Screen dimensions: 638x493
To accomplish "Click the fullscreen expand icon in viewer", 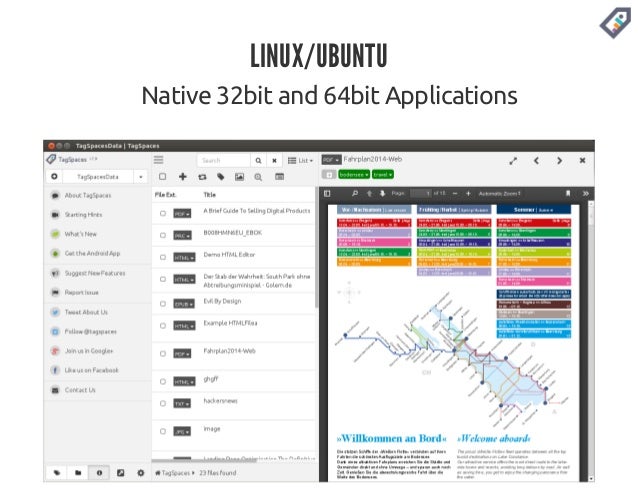I will coord(513,161).
